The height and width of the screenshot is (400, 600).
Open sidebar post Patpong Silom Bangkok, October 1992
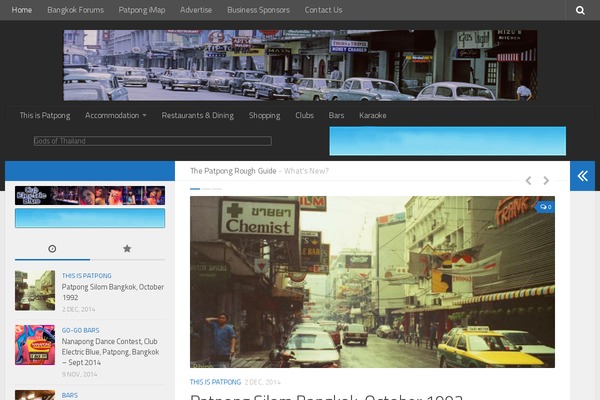pyautogui.click(x=112, y=292)
